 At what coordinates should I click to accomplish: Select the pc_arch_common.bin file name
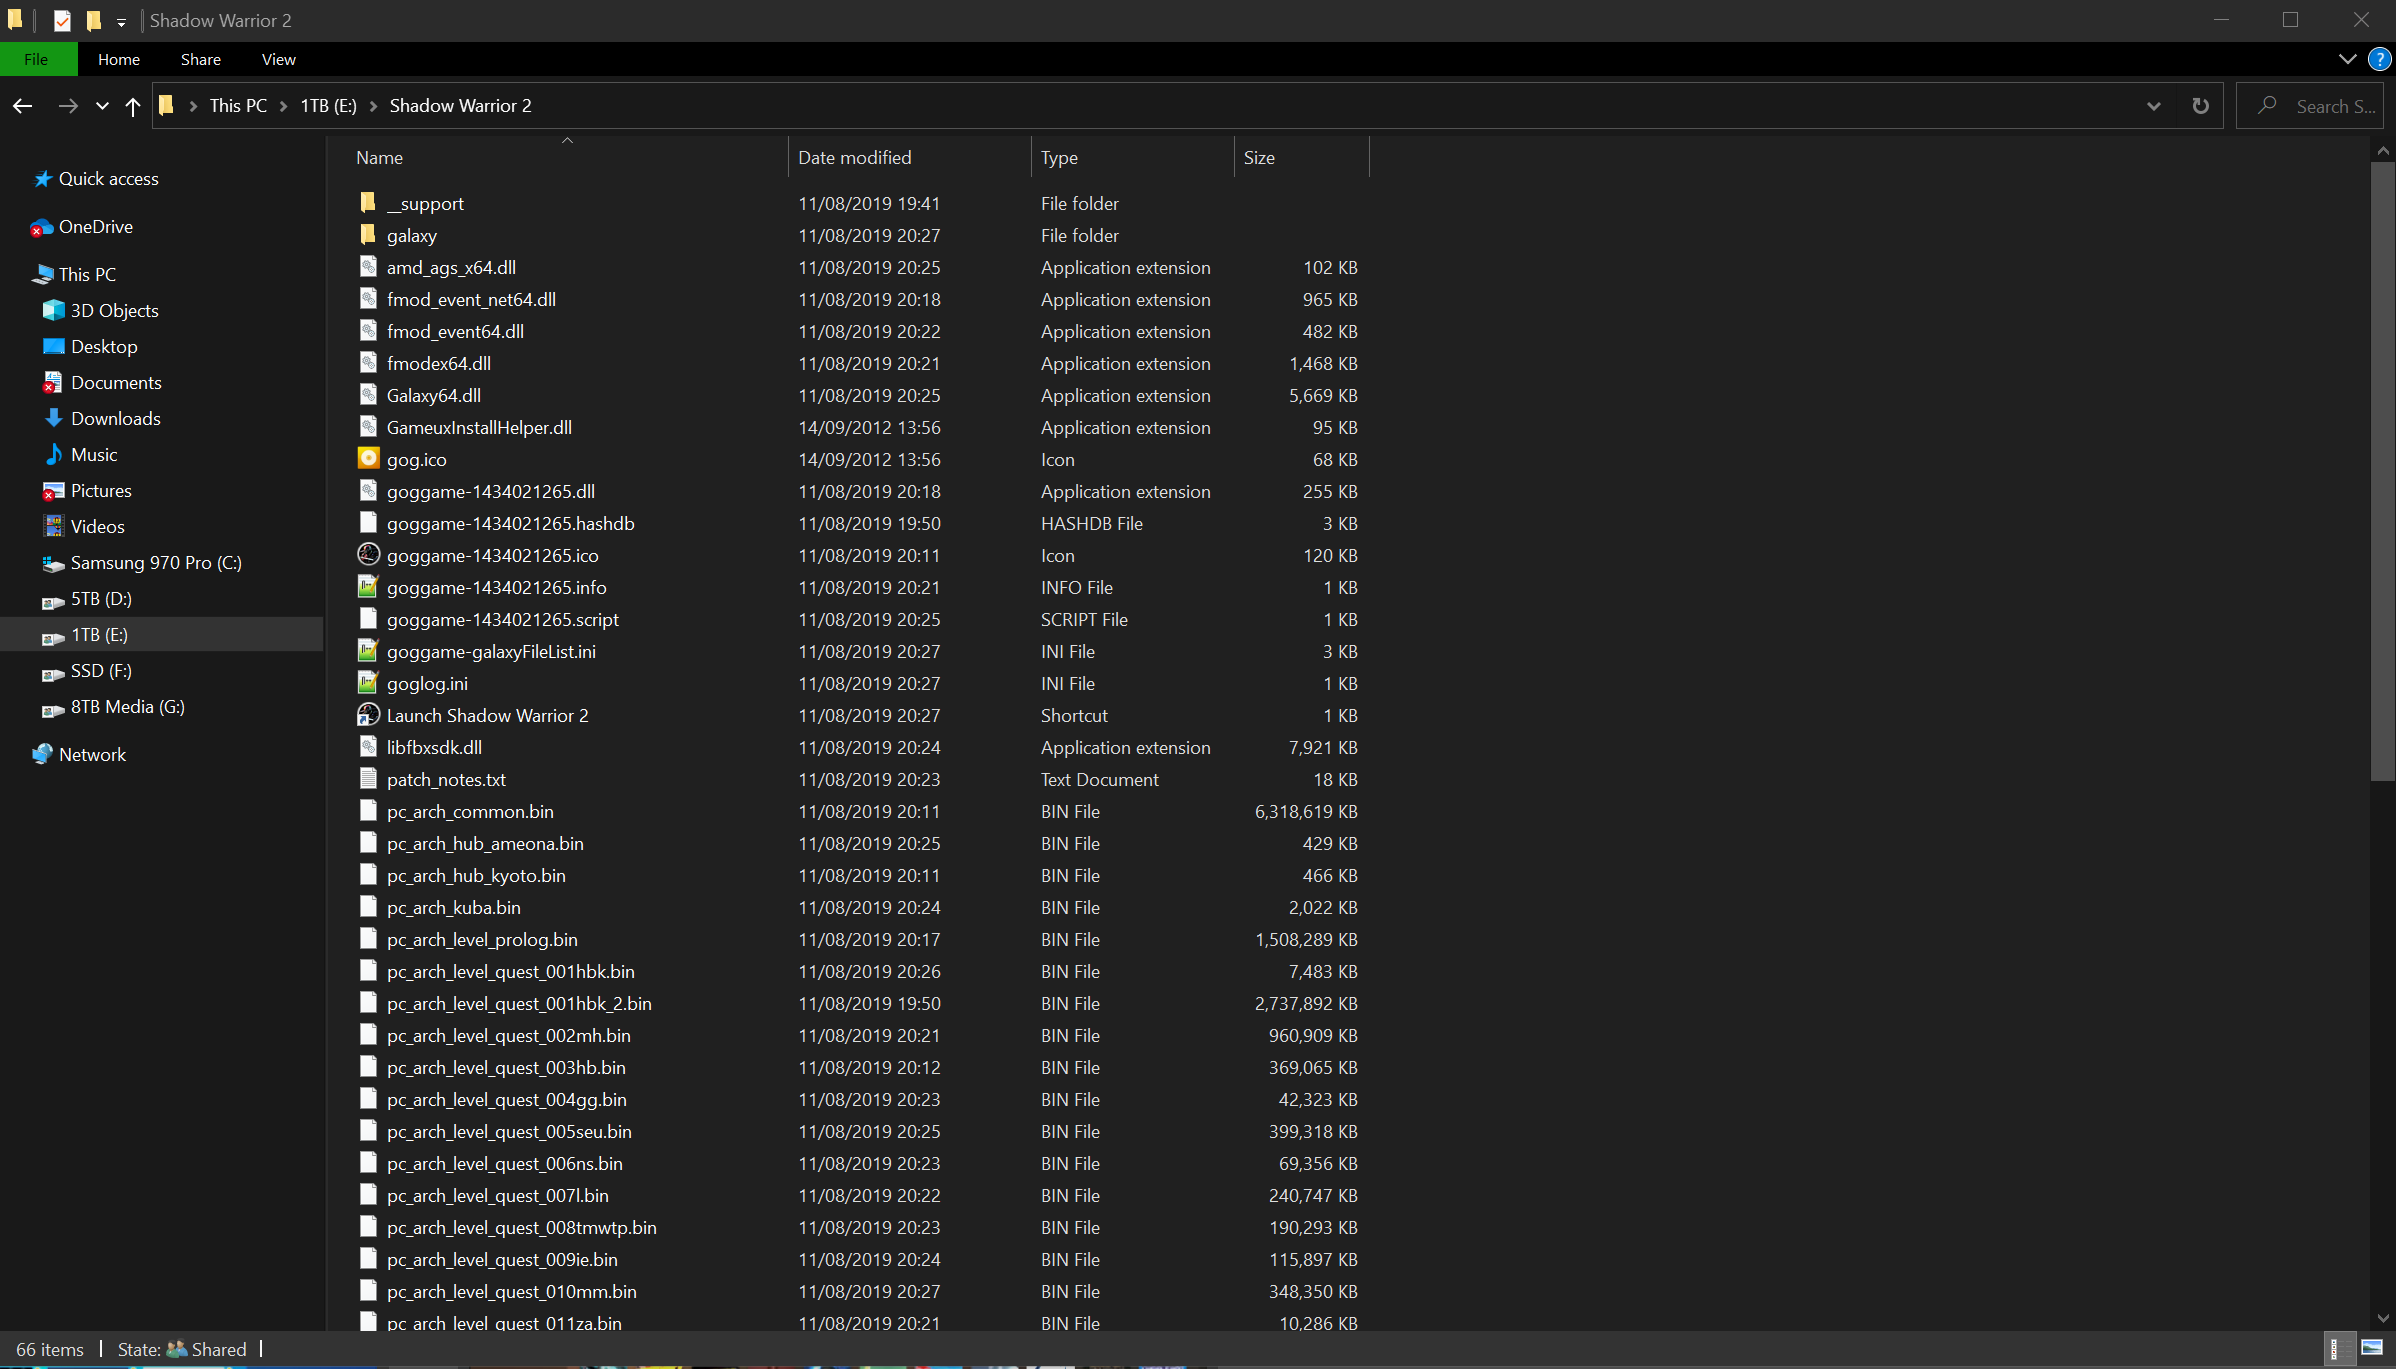[x=470, y=812]
